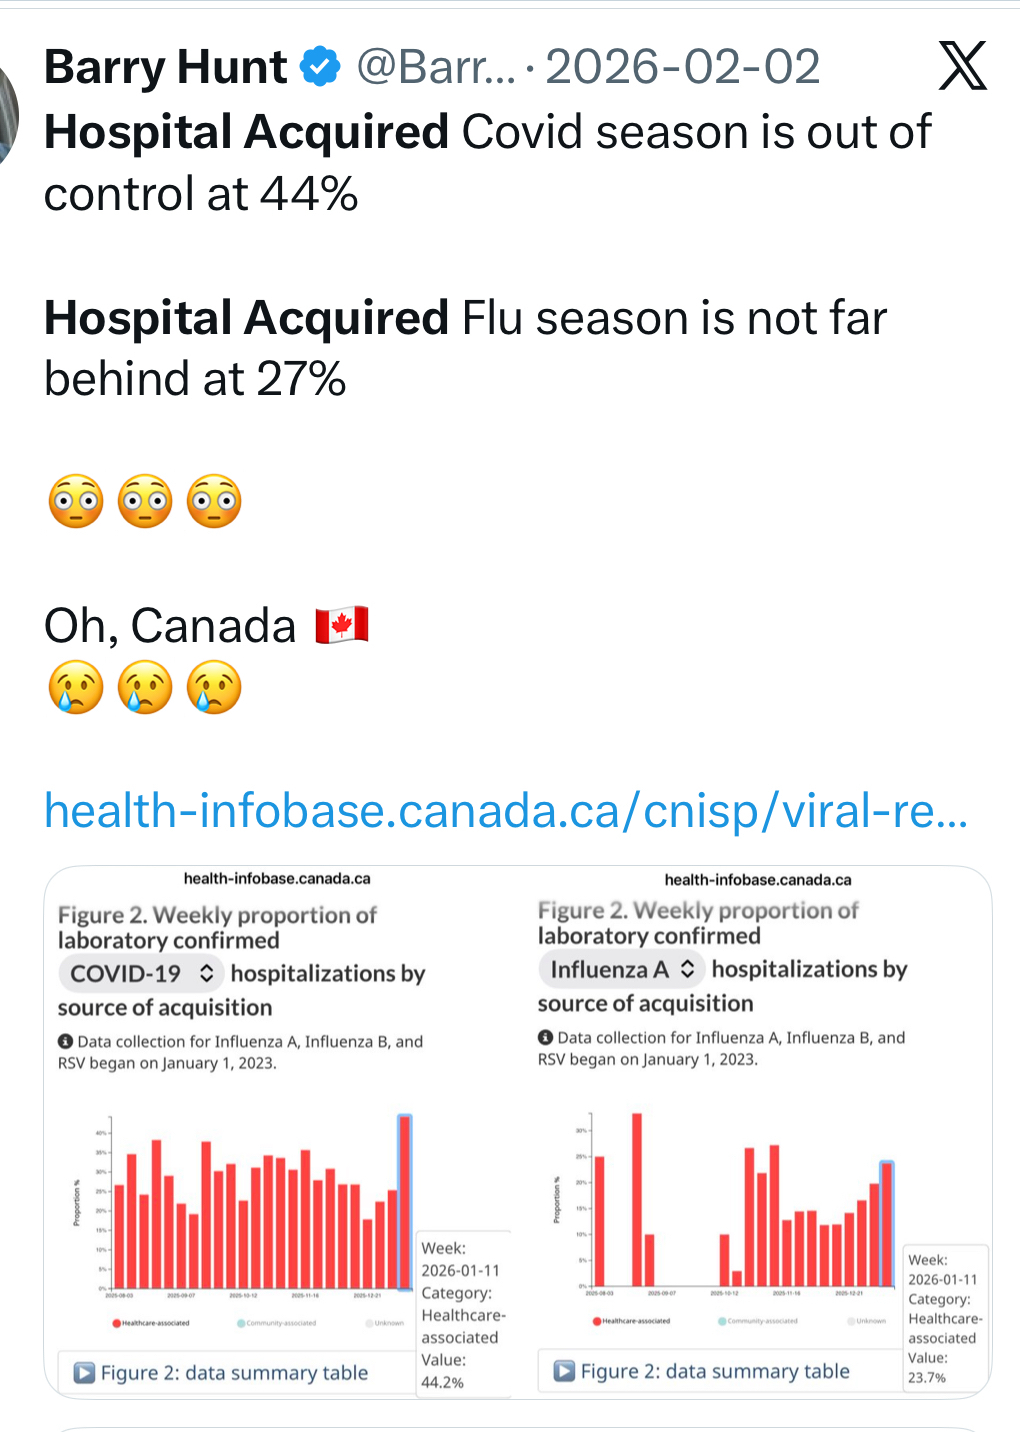Click the red Healthcare-associated swatch in the Influenza A legend
The height and width of the screenshot is (1432, 1020).
click(x=597, y=1321)
